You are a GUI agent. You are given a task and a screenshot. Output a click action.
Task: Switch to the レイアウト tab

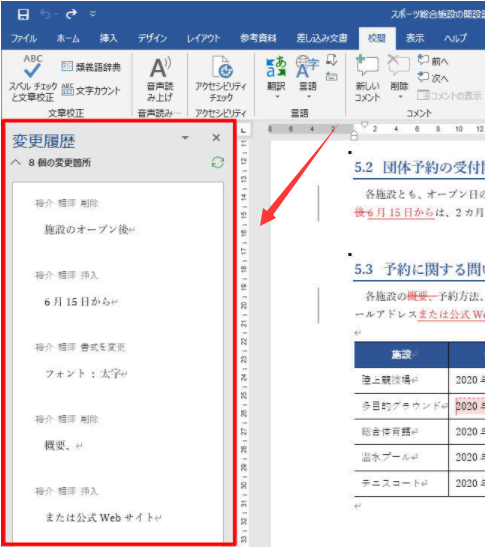click(203, 38)
